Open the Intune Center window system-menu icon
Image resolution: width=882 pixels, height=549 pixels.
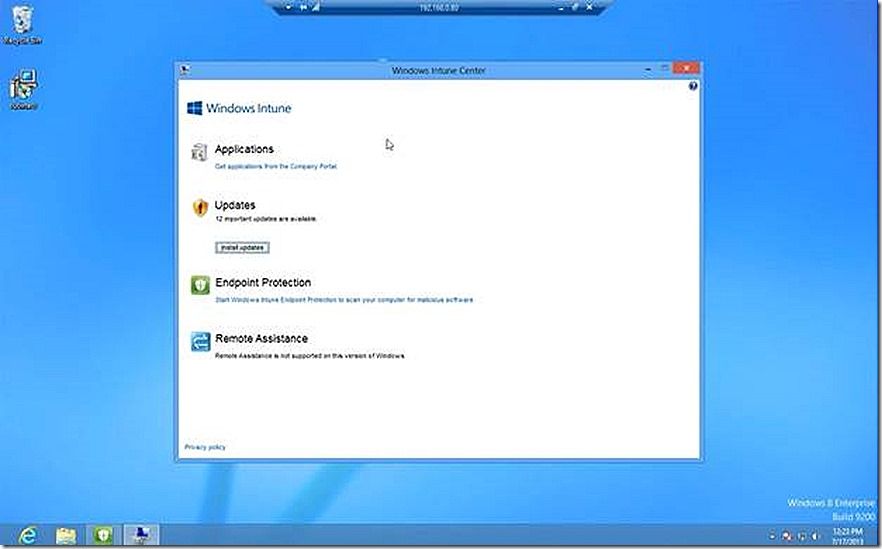(184, 70)
